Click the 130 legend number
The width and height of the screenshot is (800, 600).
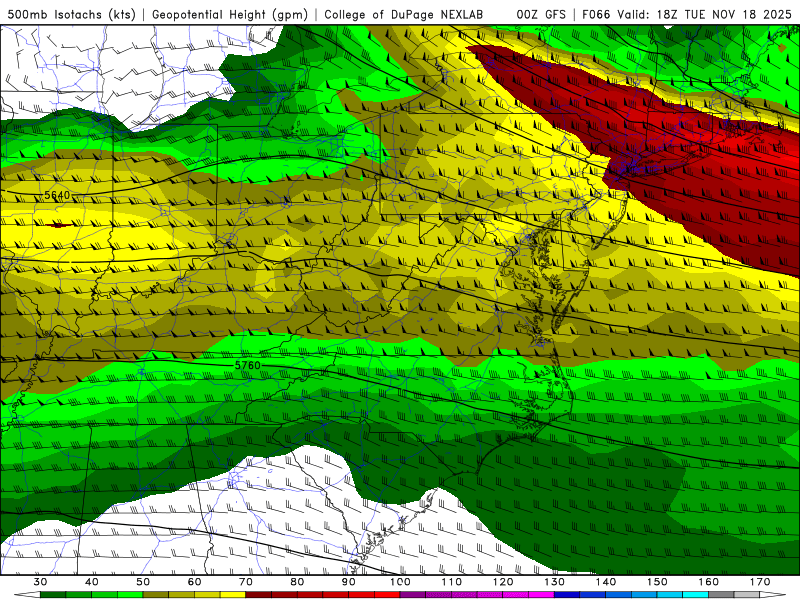click(555, 582)
